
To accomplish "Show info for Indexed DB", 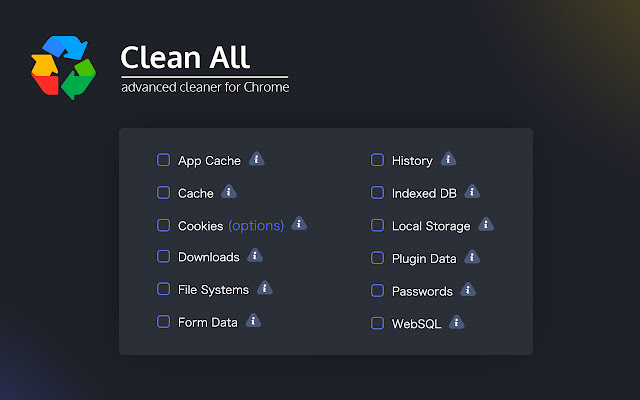I will coord(472,192).
